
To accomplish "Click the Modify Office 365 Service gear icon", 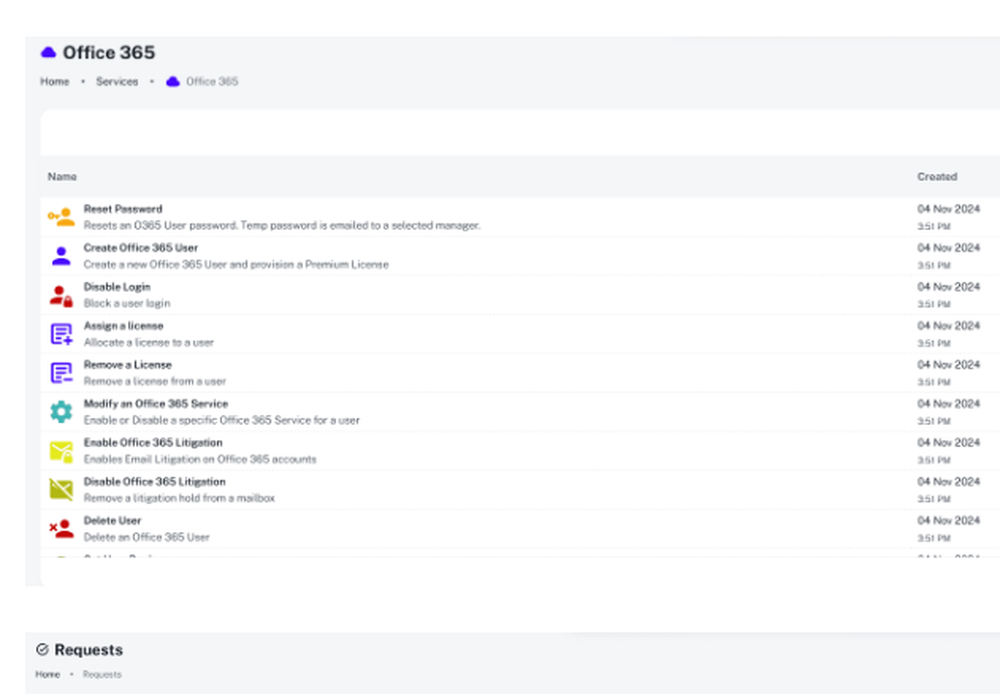I will coord(61,411).
